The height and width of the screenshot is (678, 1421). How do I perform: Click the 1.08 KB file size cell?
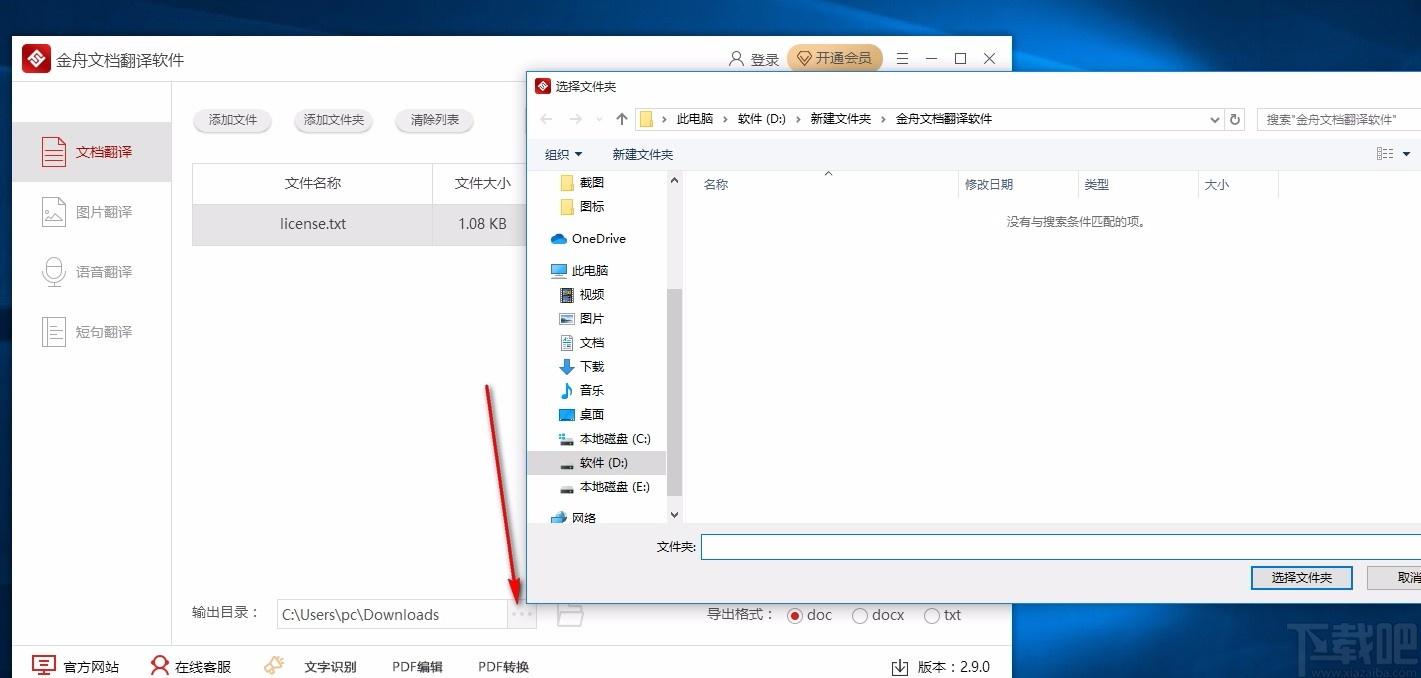[482, 224]
